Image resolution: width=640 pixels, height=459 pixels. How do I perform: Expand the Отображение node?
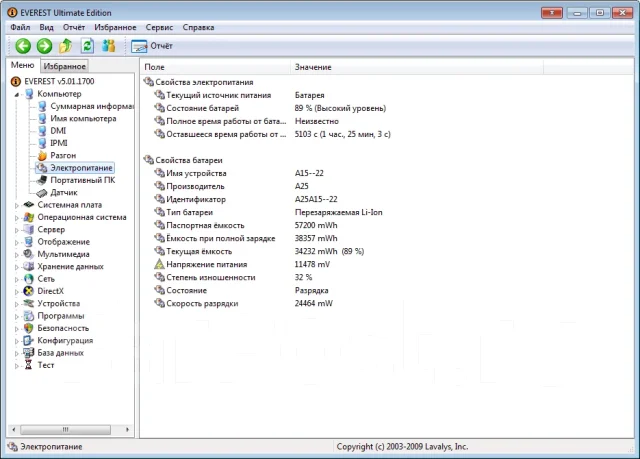pyautogui.click(x=17, y=242)
